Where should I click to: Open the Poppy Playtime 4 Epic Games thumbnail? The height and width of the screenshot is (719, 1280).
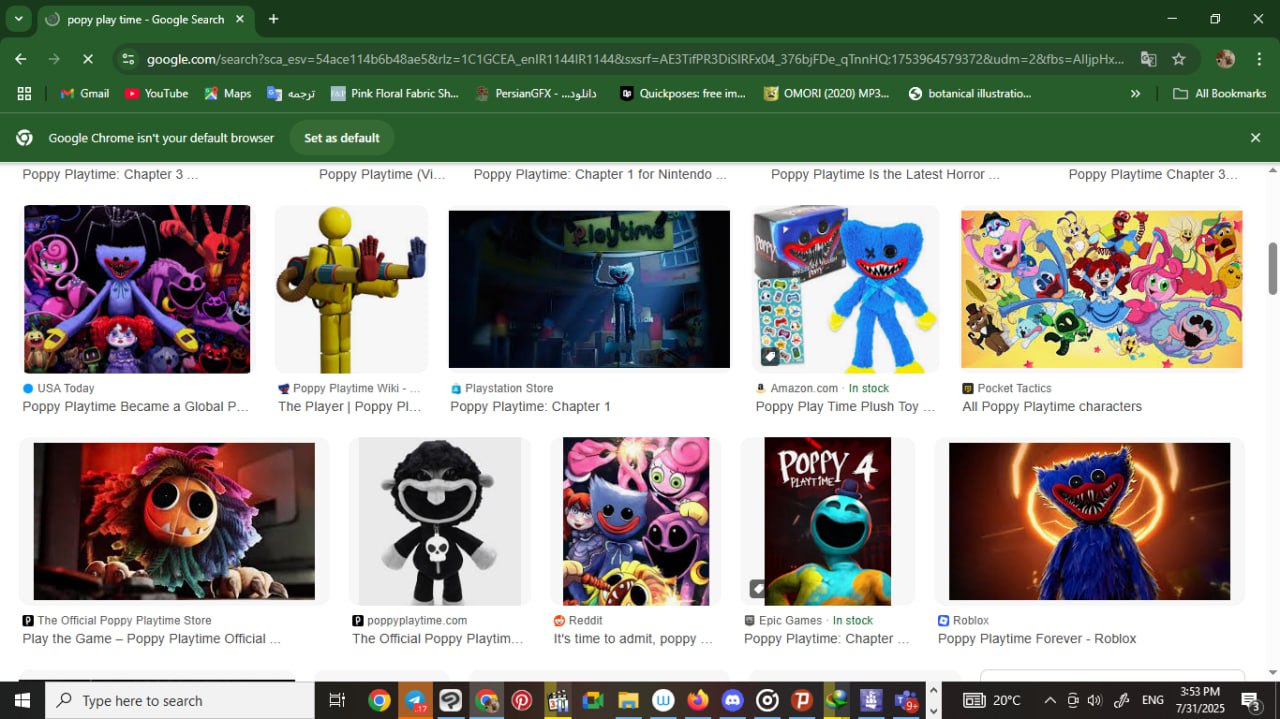coord(827,521)
